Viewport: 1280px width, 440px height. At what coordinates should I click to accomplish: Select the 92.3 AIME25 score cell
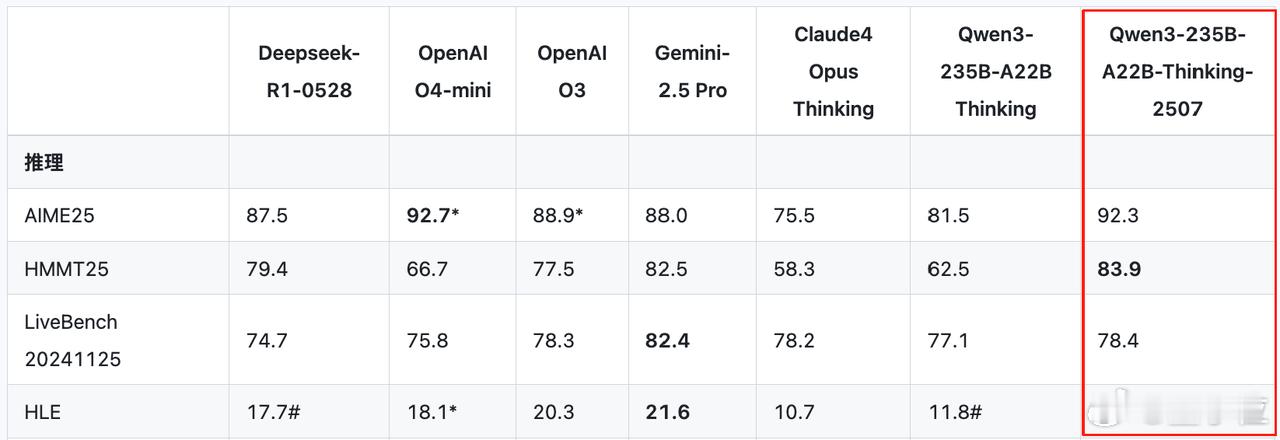1118,215
